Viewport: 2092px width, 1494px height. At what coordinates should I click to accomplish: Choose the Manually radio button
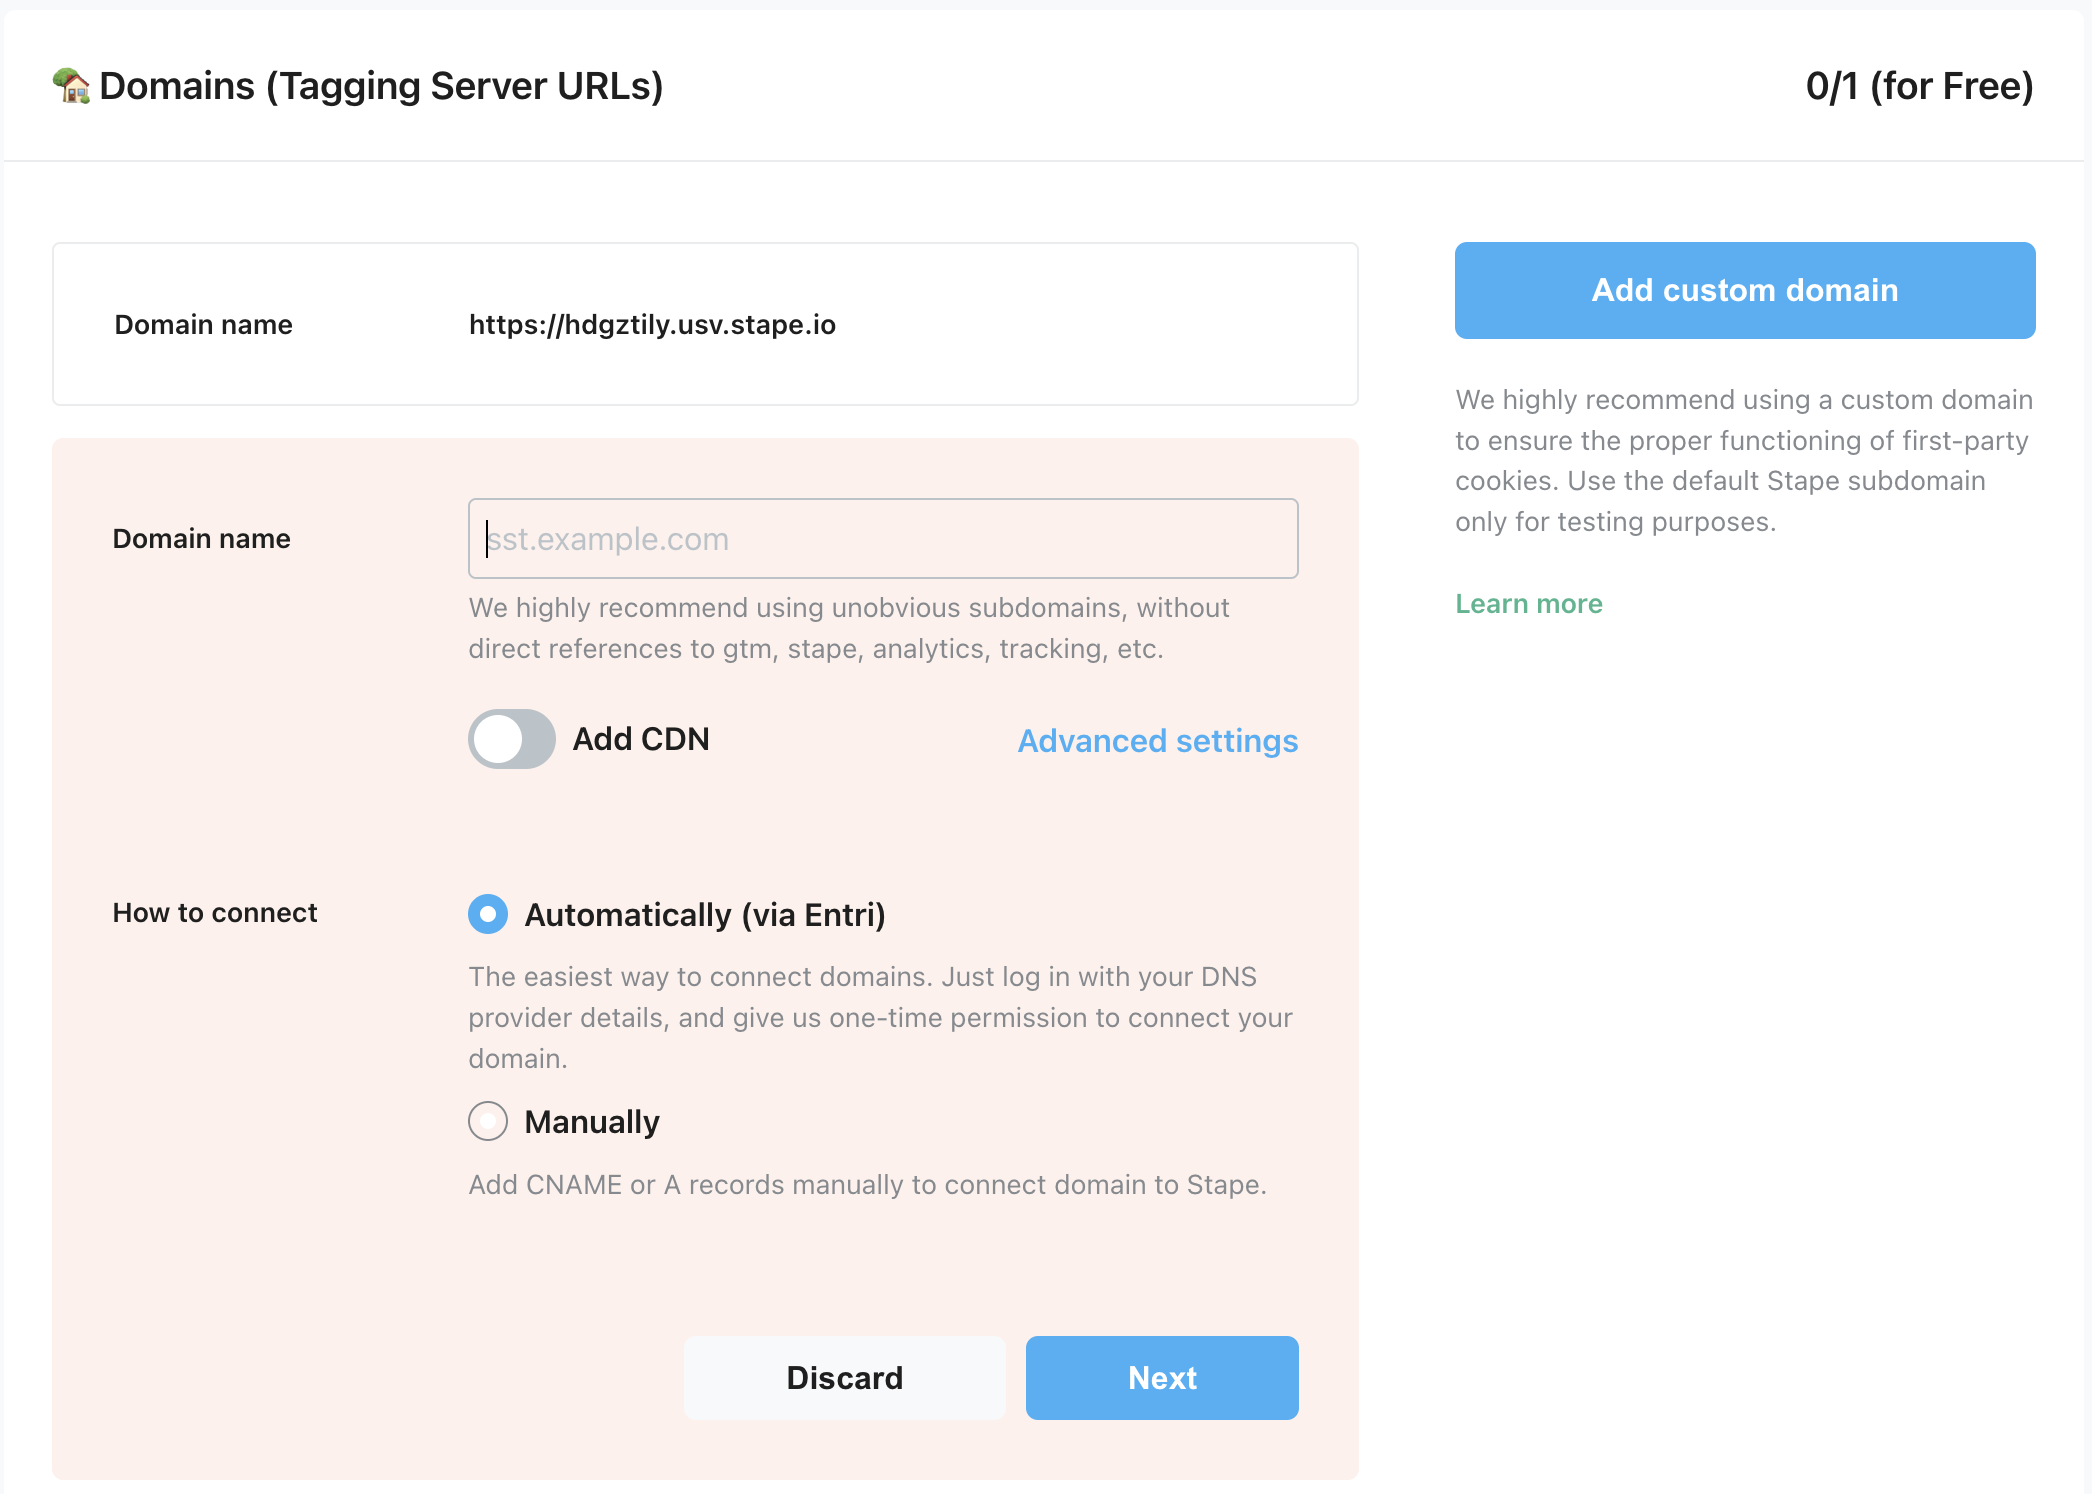pyautogui.click(x=488, y=1121)
